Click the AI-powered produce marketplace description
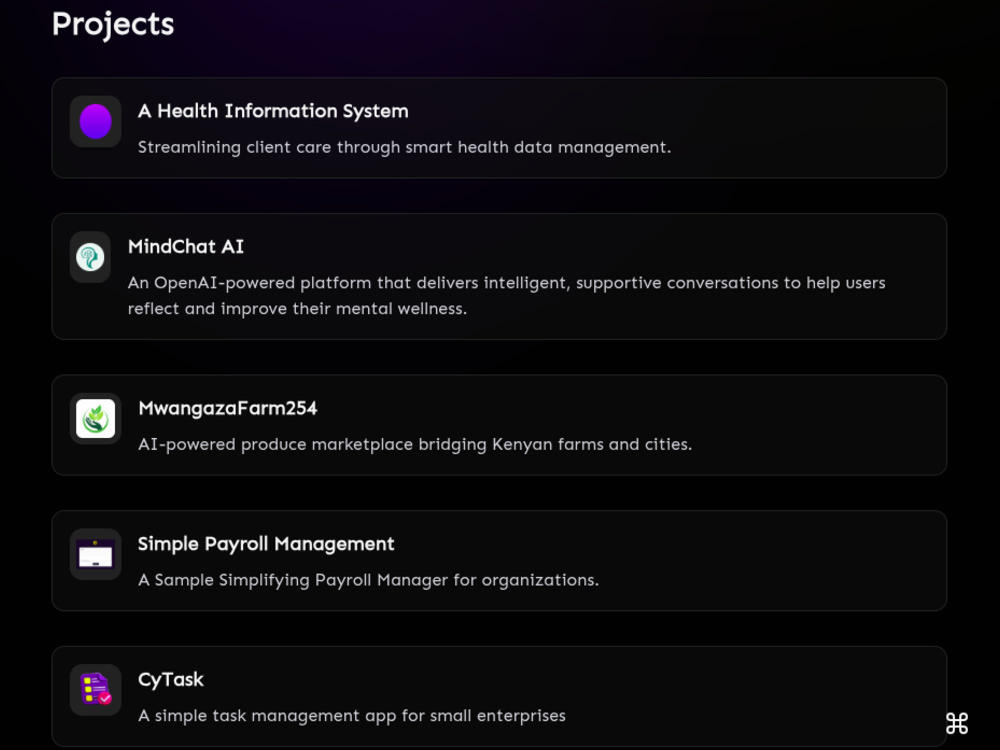This screenshot has height=750, width=1000. [415, 445]
